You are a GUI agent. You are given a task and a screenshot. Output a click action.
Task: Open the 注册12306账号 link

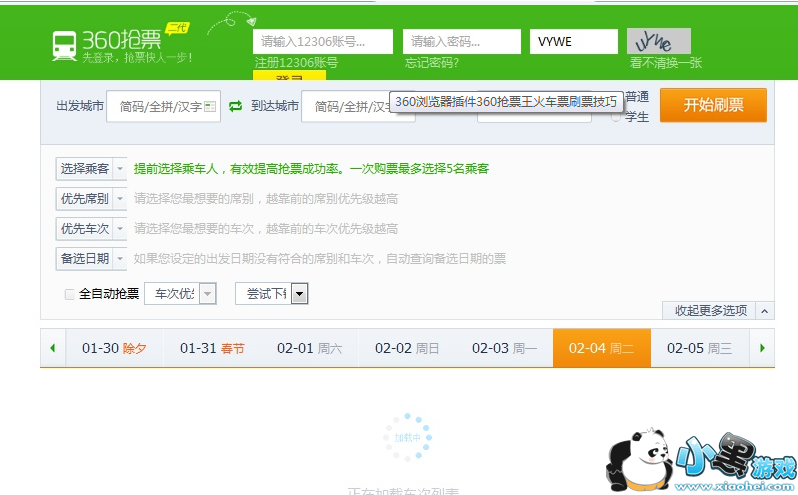(296, 63)
